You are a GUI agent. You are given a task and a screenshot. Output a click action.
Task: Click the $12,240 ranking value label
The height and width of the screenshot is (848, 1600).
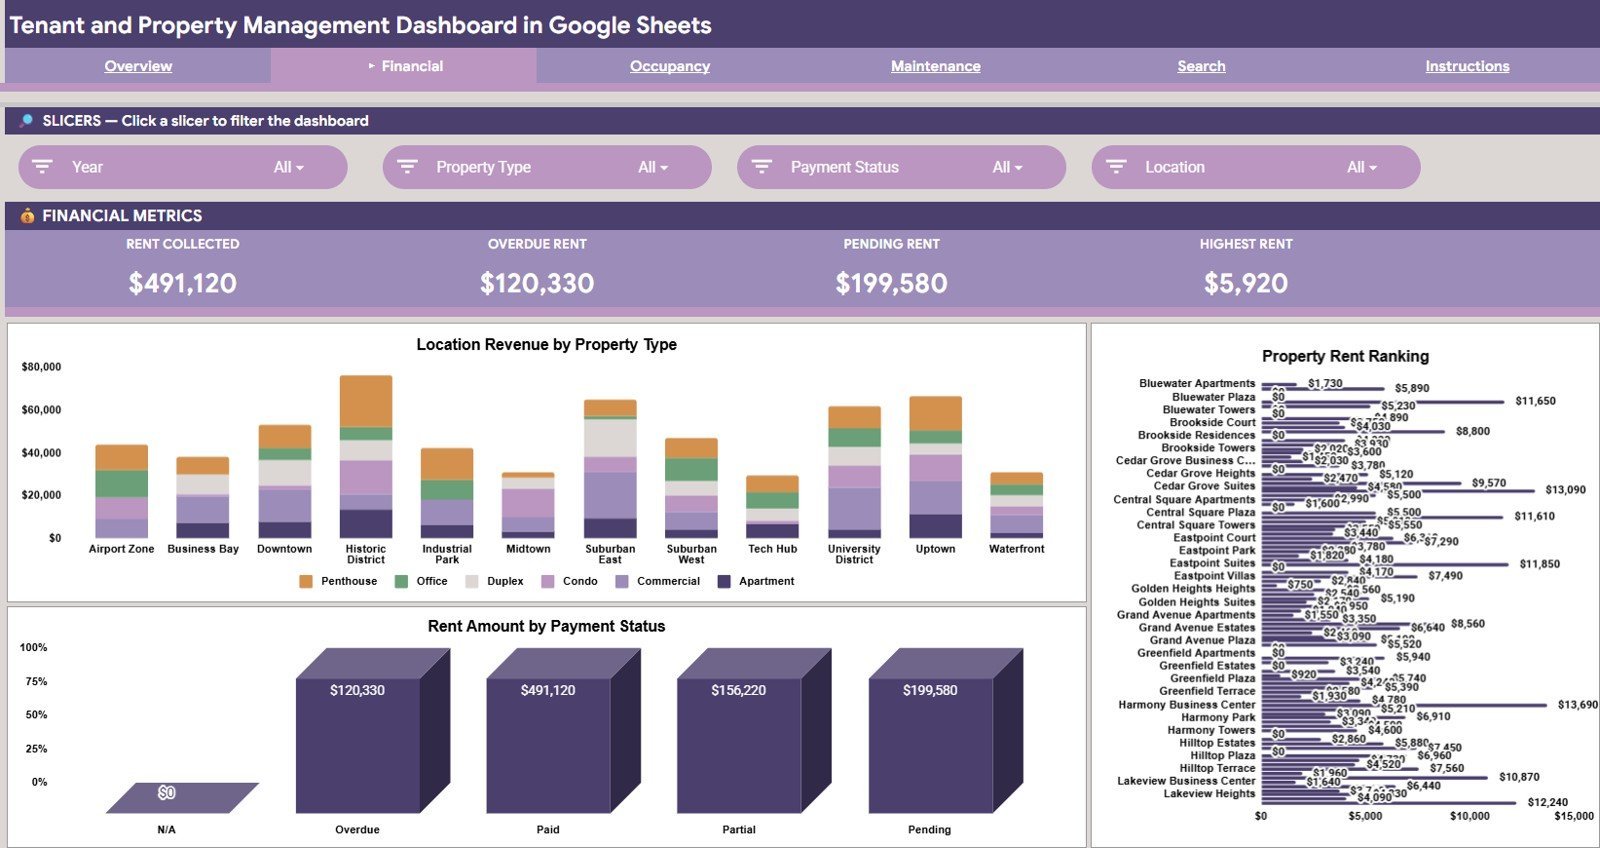pos(1547,802)
